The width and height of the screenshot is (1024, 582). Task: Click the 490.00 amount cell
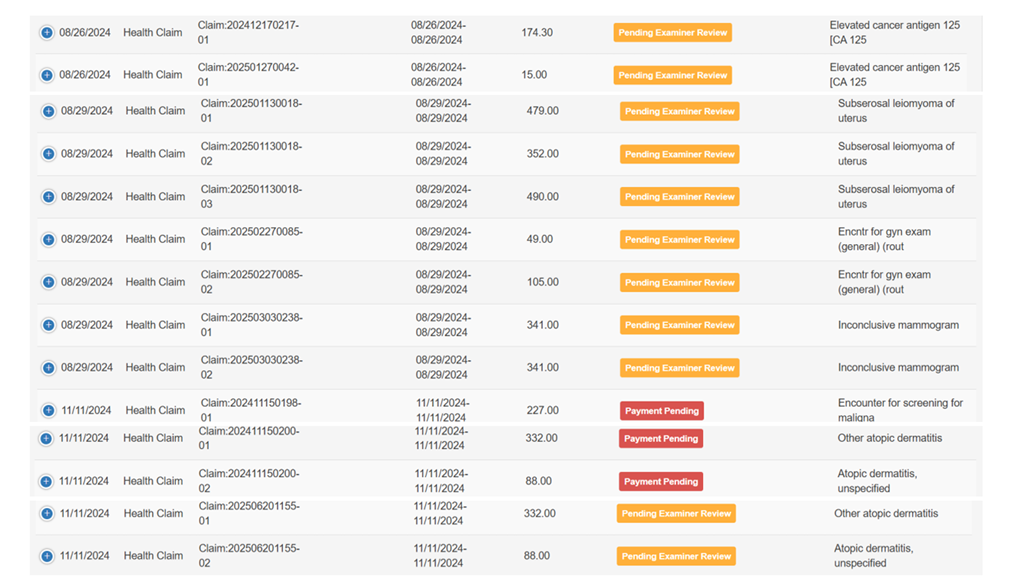[542, 197]
